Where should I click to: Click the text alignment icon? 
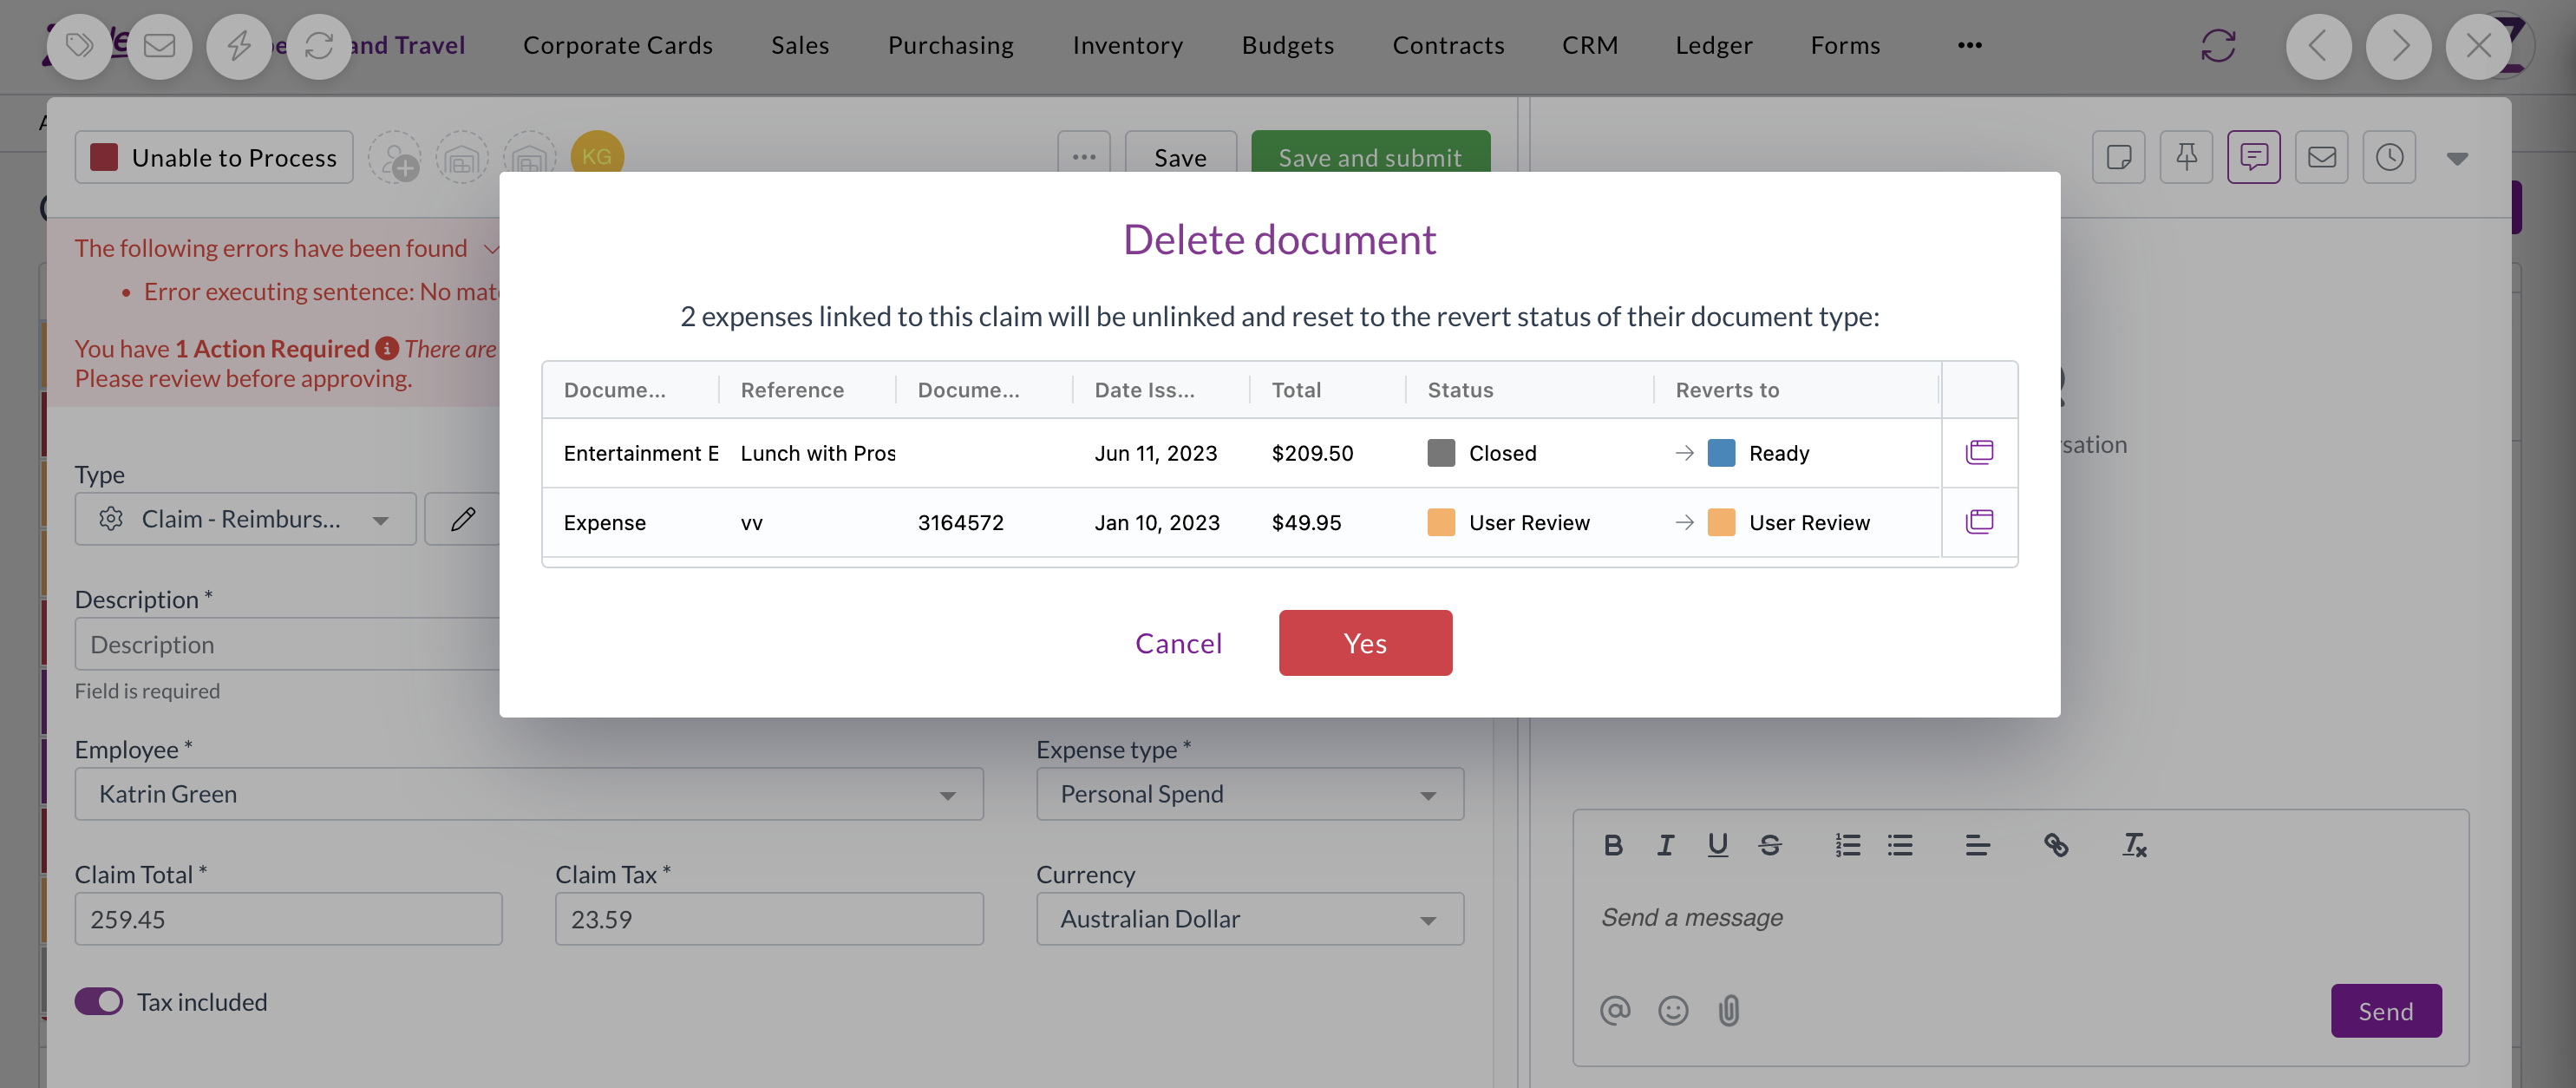[1977, 845]
